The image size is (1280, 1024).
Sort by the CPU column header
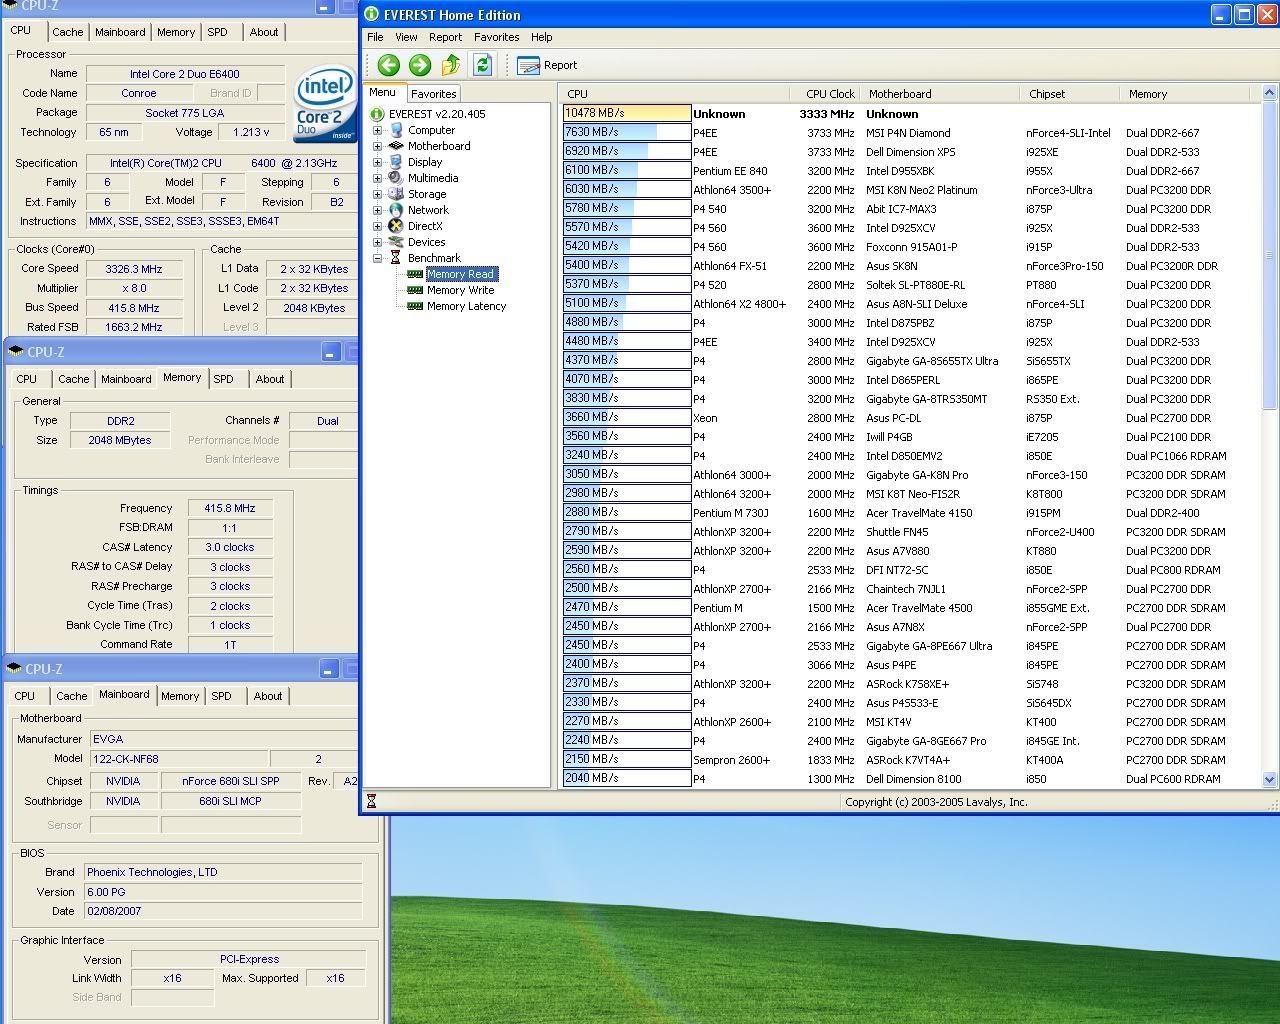tap(676, 94)
